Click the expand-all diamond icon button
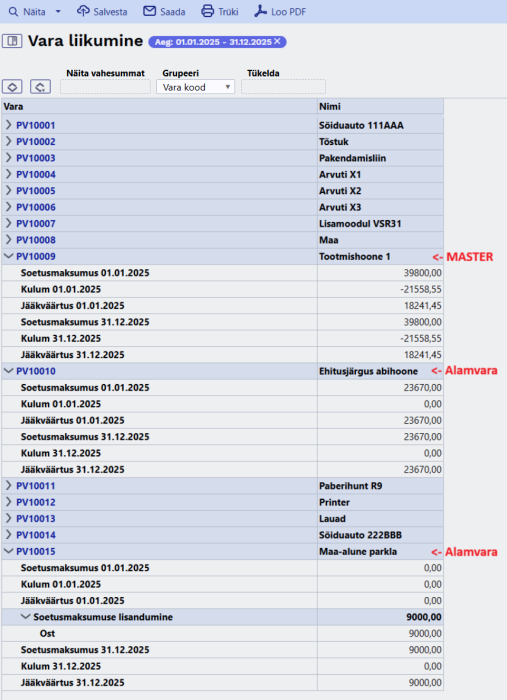Image resolution: width=507 pixels, height=700 pixels. point(12,87)
